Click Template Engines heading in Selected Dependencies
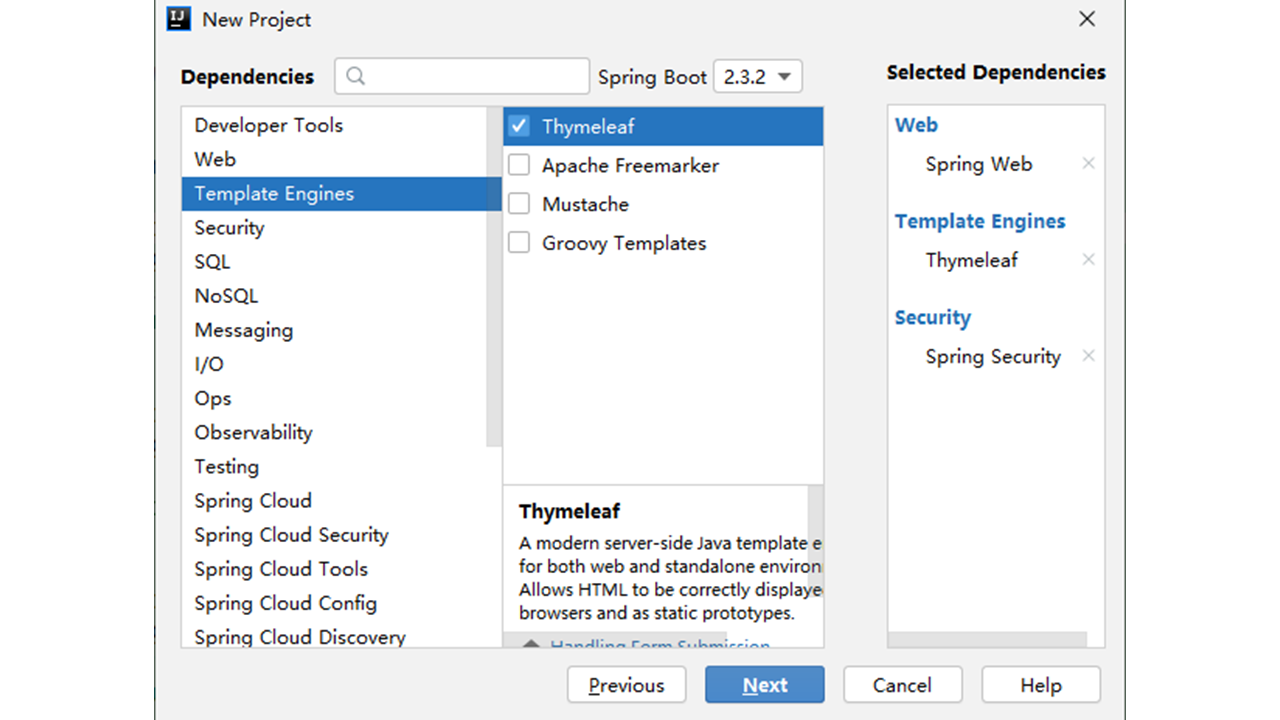The image size is (1280, 720). [980, 222]
